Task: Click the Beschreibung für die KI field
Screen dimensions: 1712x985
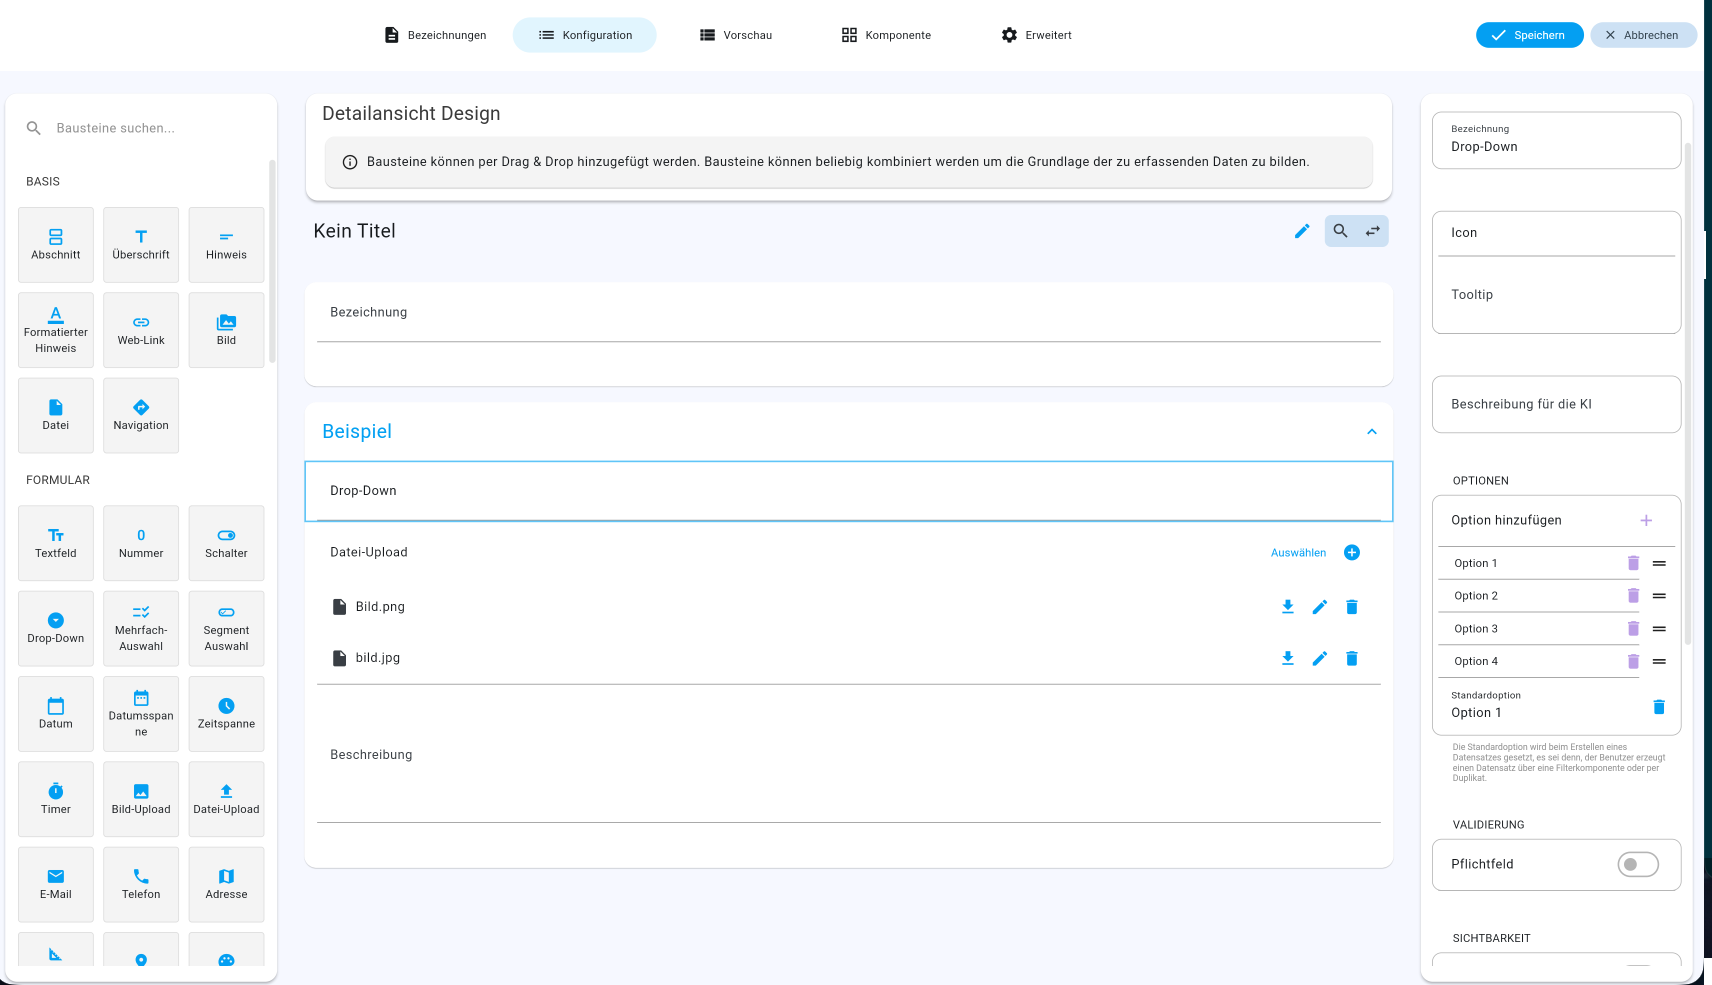Action: point(1556,404)
